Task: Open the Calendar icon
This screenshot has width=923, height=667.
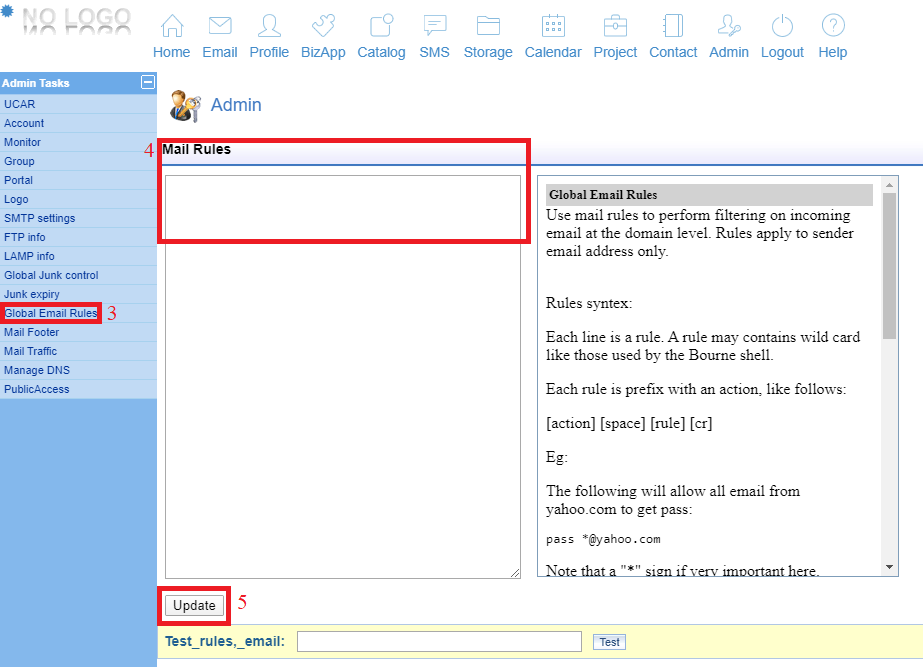Action: click(x=553, y=27)
